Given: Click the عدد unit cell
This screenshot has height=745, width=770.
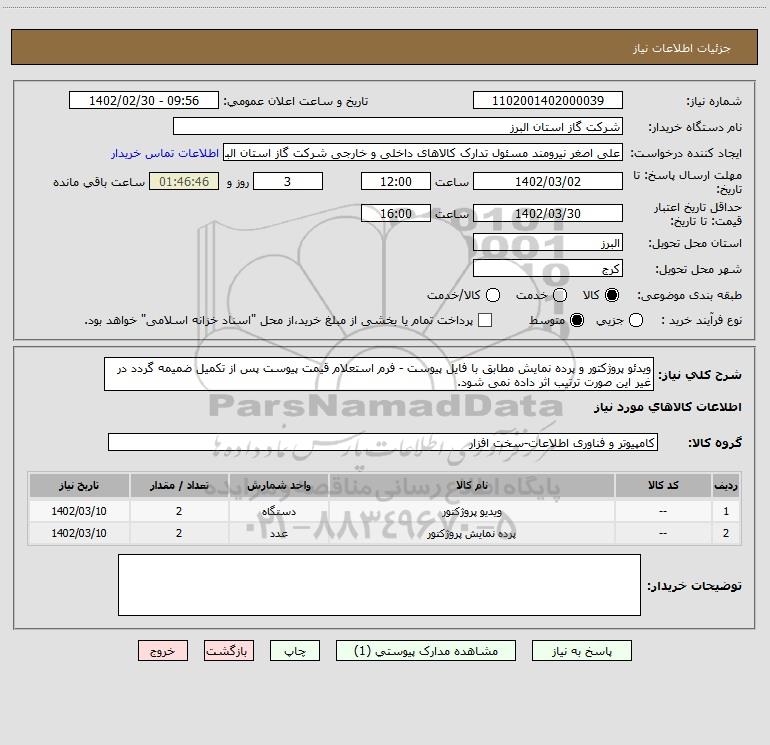Looking at the screenshot, I should tap(278, 533).
